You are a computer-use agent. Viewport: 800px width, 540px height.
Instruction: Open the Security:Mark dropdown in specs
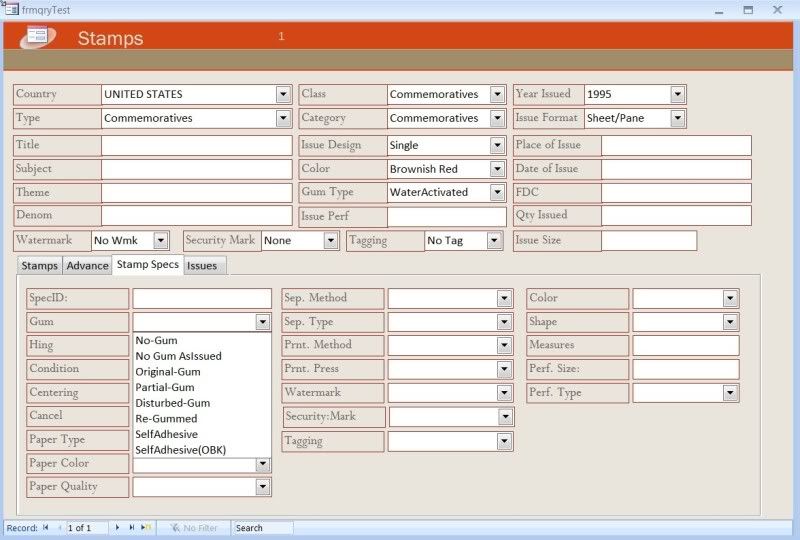pyautogui.click(x=505, y=417)
